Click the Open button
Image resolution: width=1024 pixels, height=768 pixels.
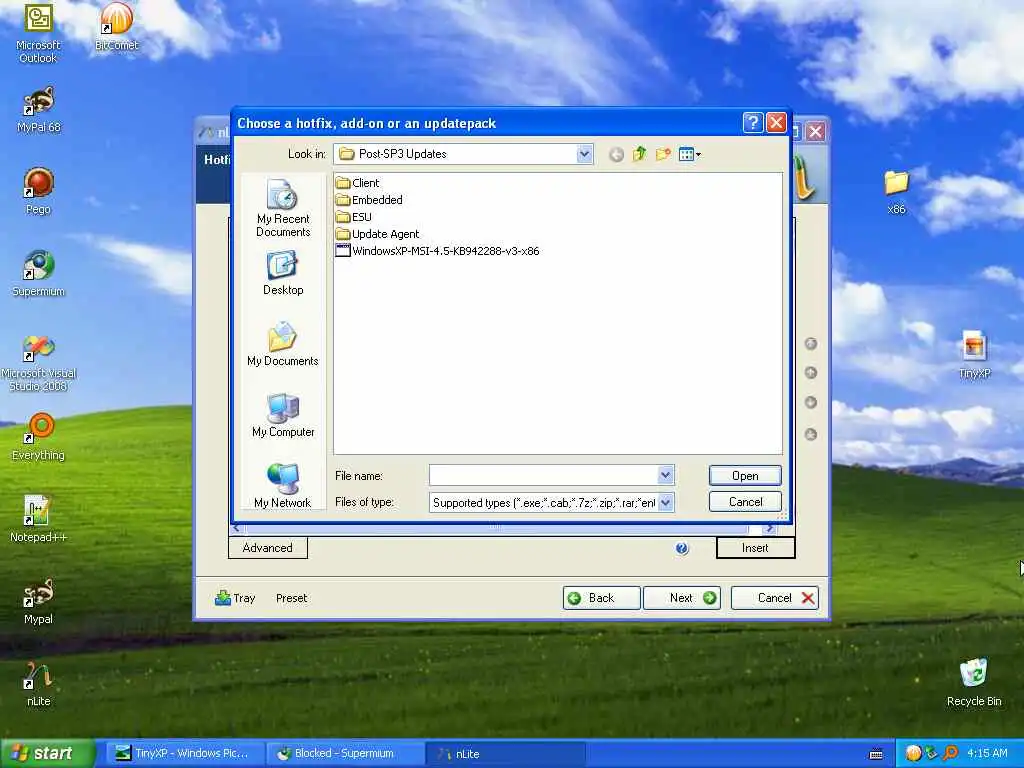[745, 475]
